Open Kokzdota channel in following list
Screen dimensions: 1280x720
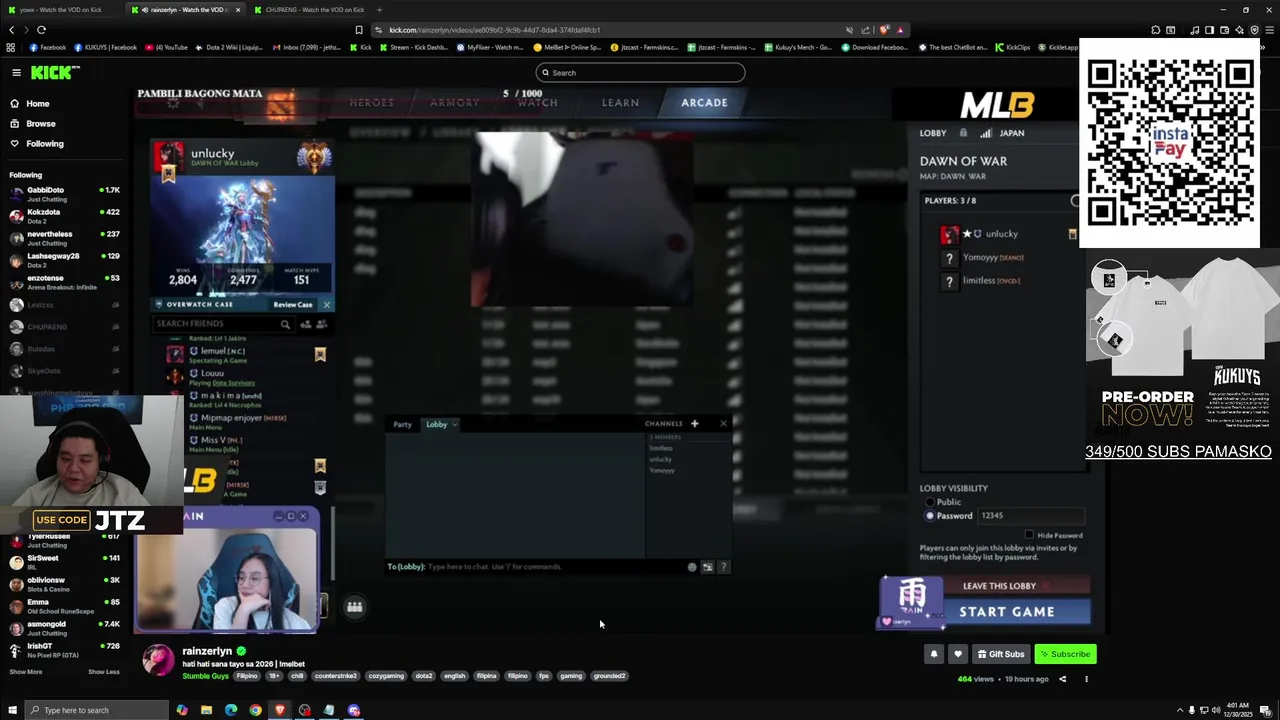tap(64, 216)
